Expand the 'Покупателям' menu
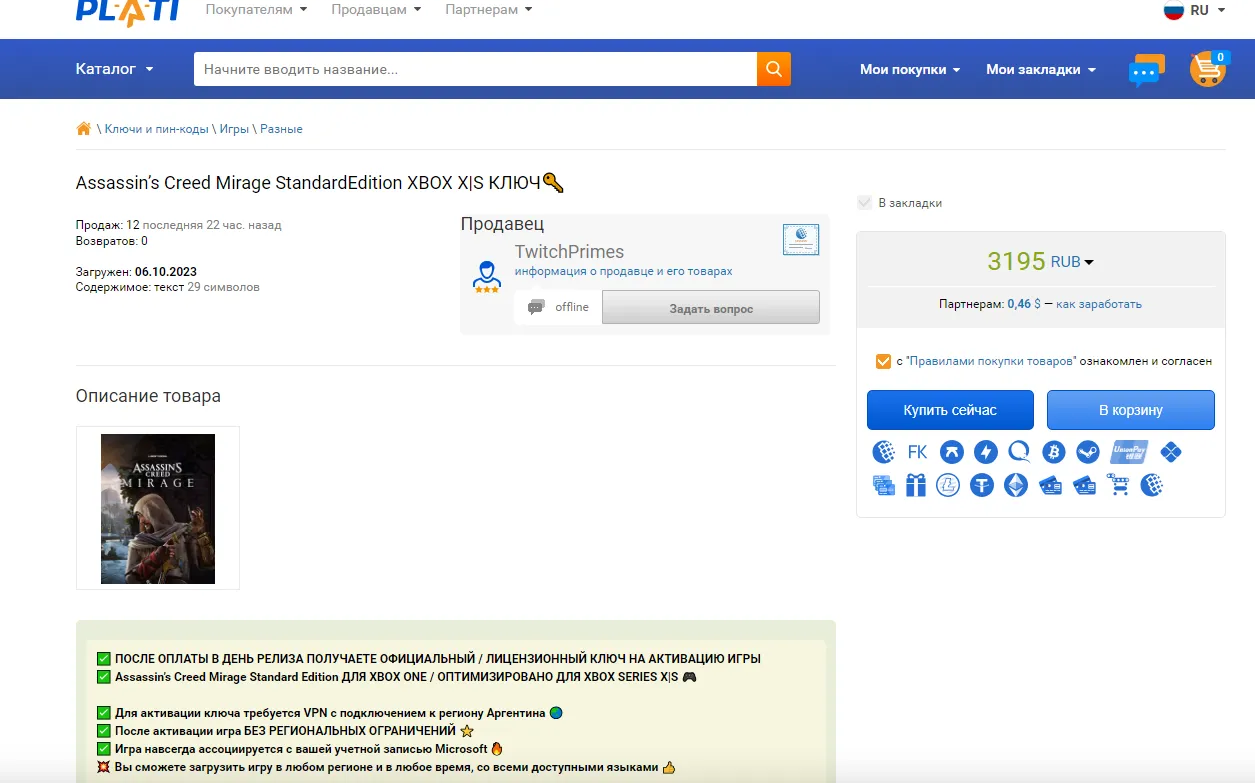 (256, 10)
